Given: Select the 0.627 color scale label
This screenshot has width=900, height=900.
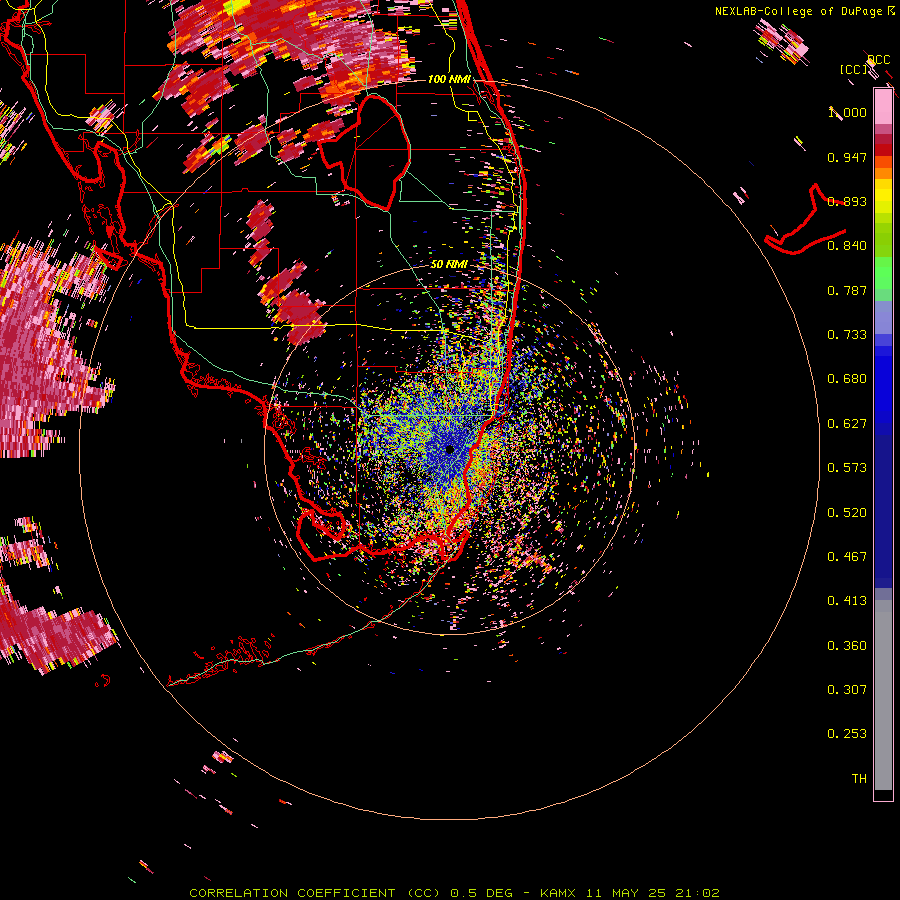Looking at the screenshot, I should point(847,424).
